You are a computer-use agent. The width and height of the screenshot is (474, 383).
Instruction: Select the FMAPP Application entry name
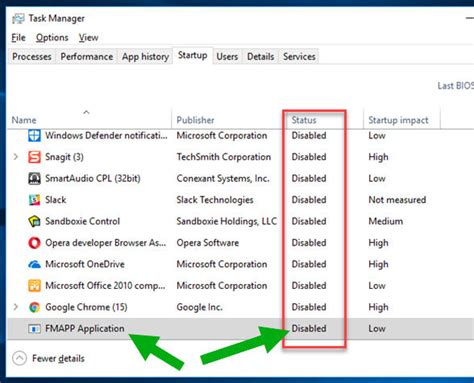point(85,329)
